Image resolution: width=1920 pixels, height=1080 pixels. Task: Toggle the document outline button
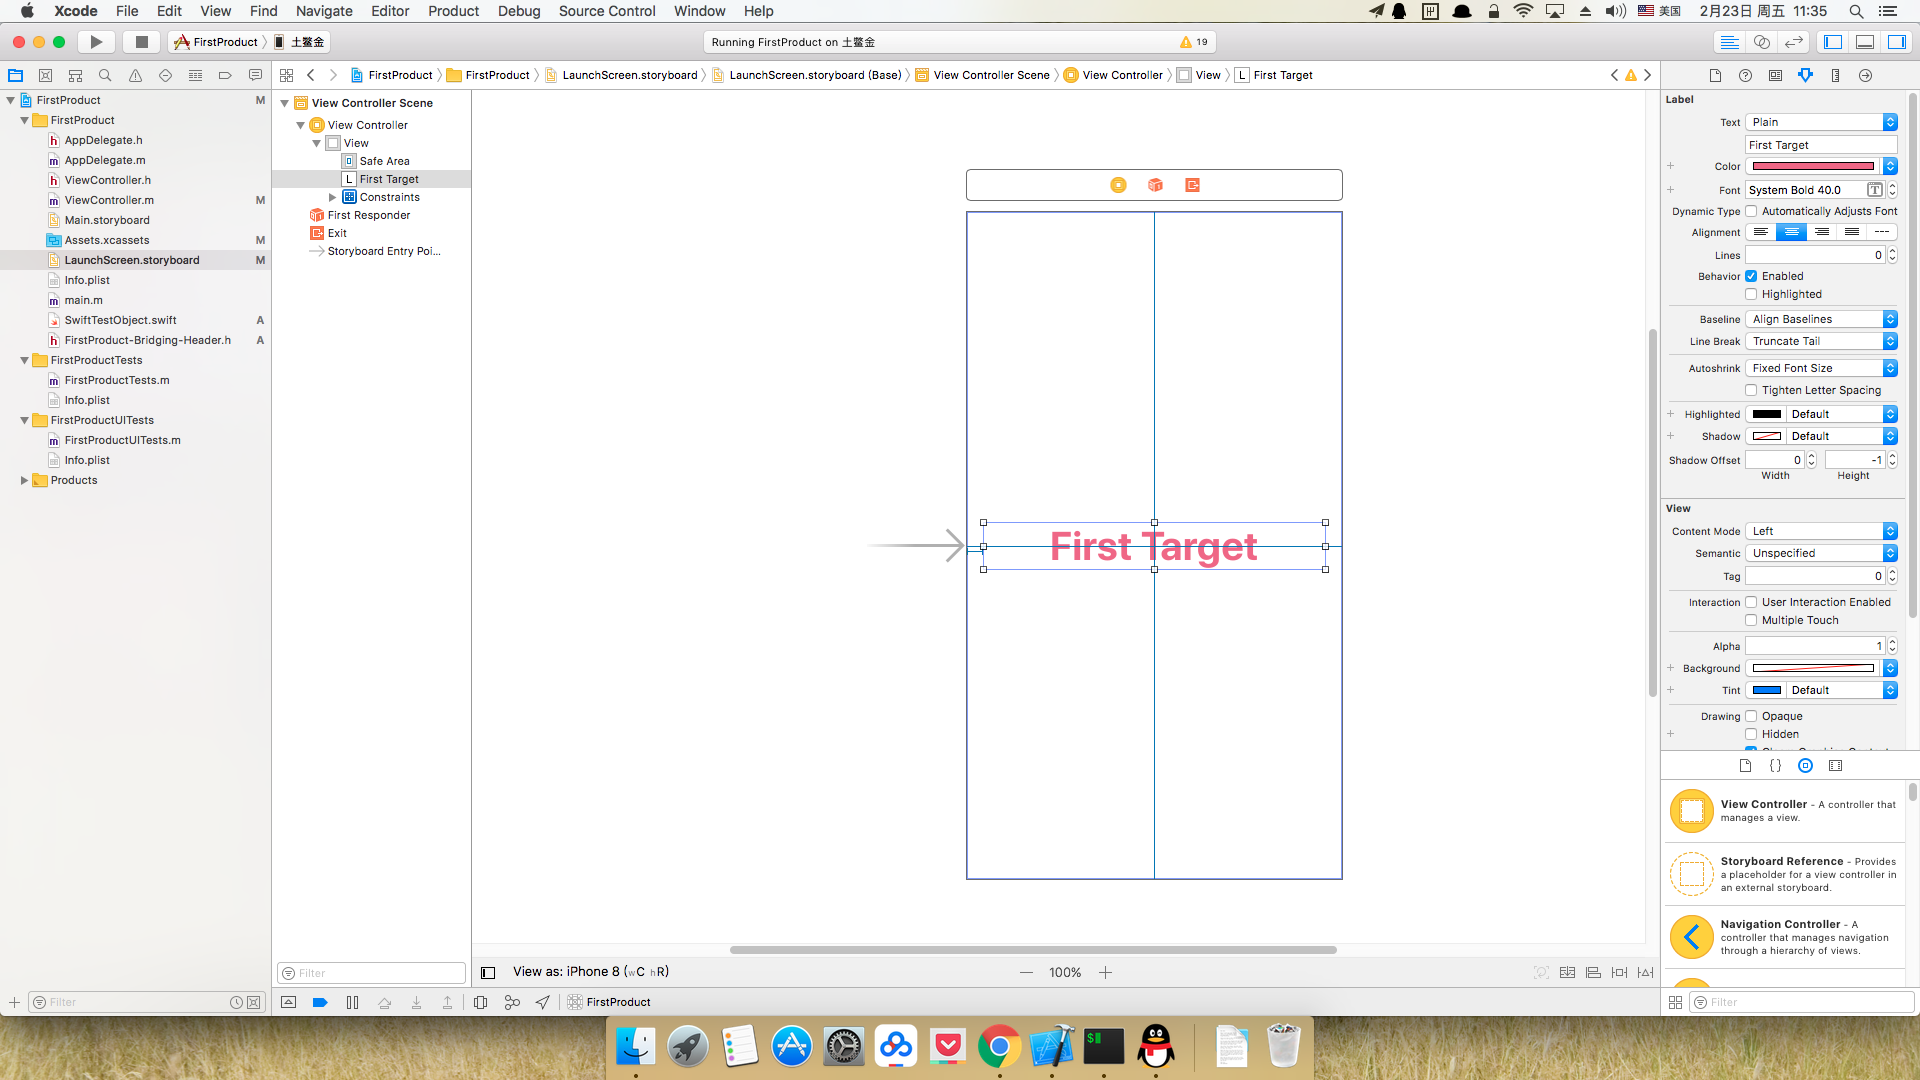[488, 972]
